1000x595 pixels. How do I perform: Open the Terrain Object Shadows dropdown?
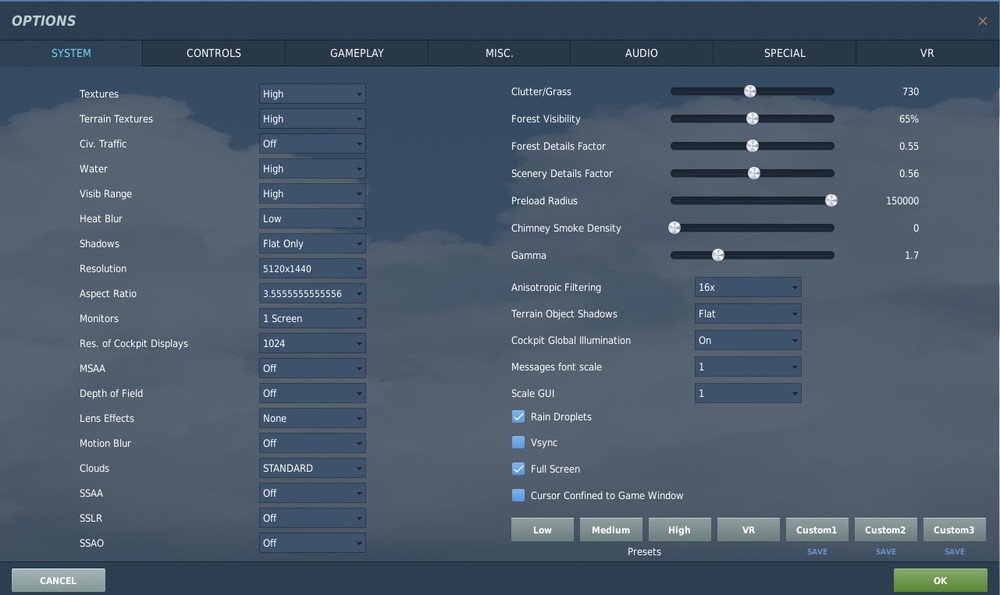(x=748, y=313)
